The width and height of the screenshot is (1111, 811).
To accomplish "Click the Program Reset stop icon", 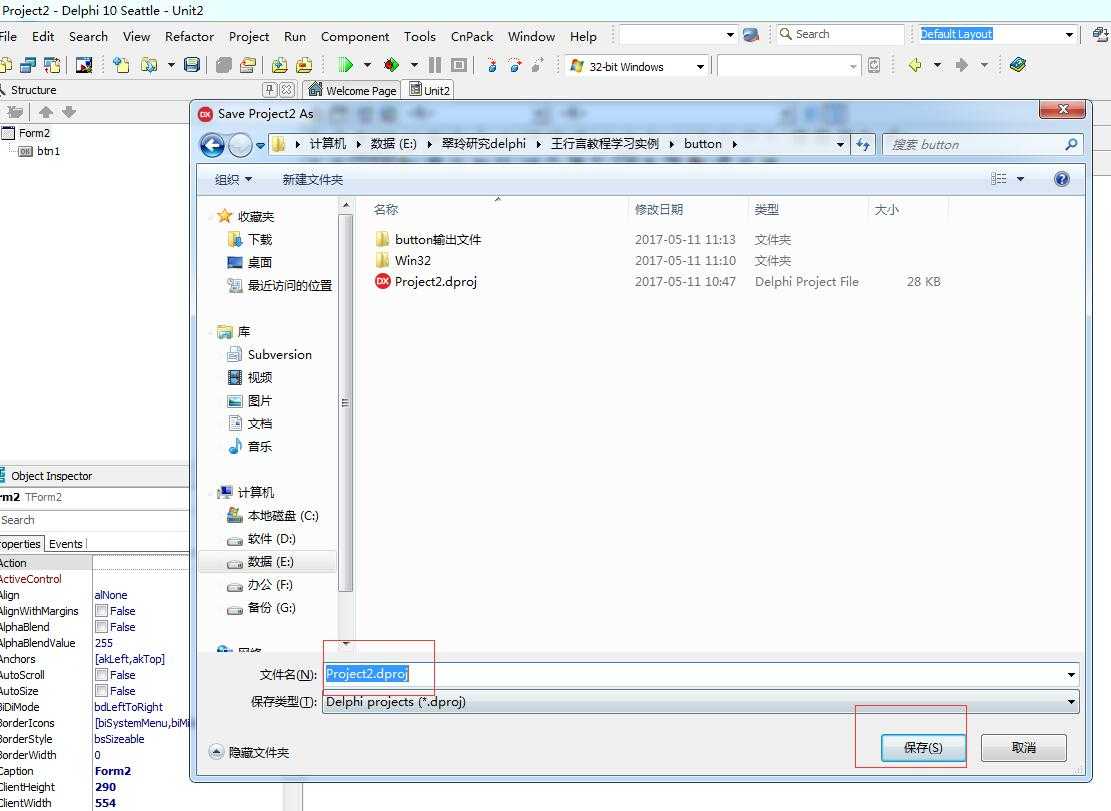I will pyautogui.click(x=459, y=65).
